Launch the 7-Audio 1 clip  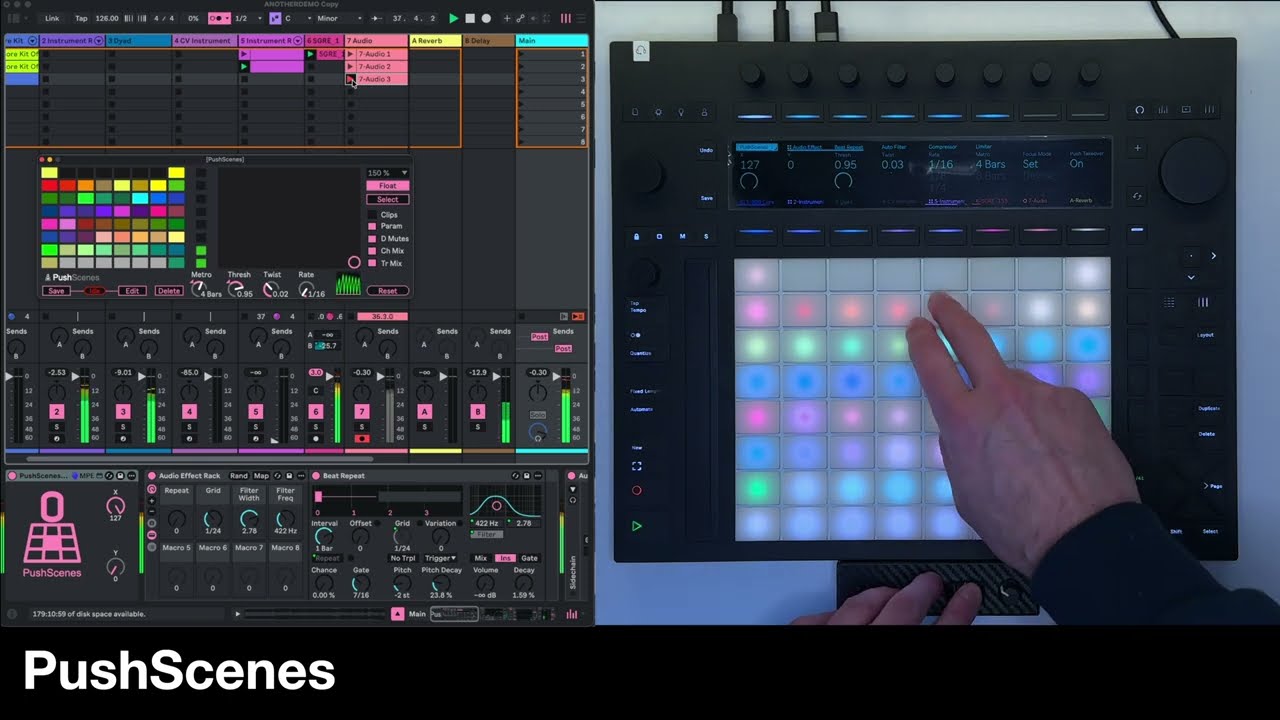click(350, 54)
